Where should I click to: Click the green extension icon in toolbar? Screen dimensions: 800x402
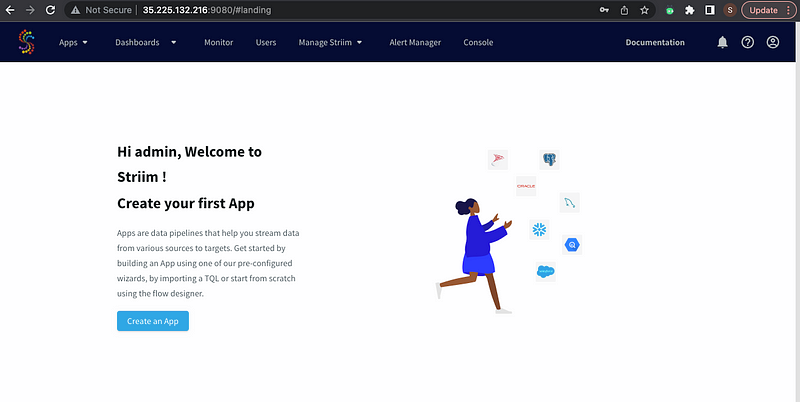click(x=669, y=10)
